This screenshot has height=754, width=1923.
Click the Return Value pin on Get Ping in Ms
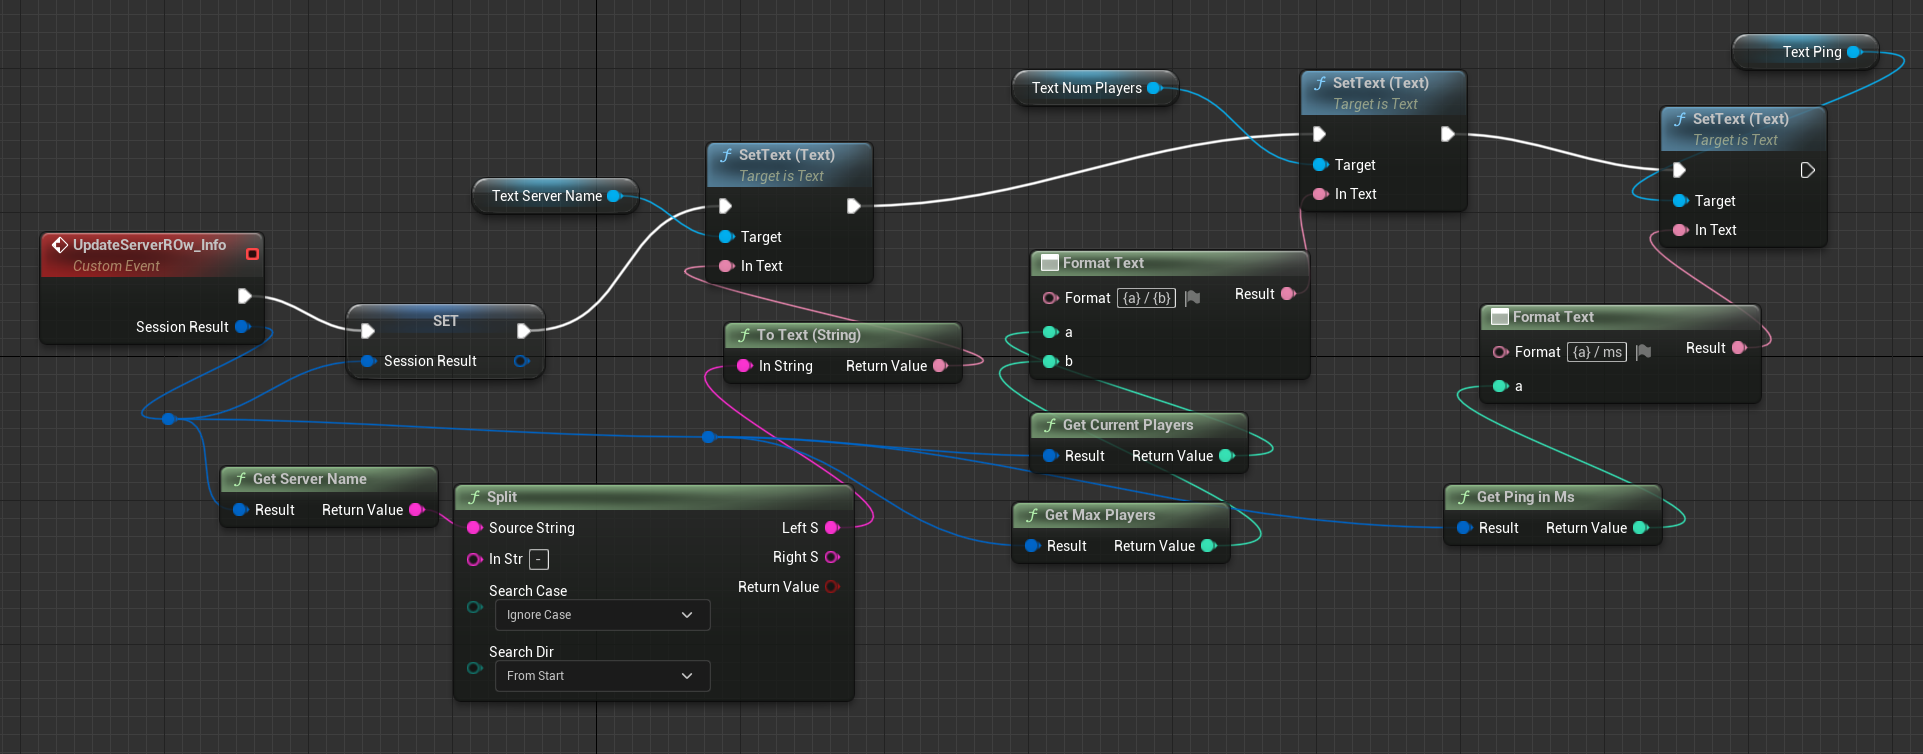click(x=1640, y=528)
